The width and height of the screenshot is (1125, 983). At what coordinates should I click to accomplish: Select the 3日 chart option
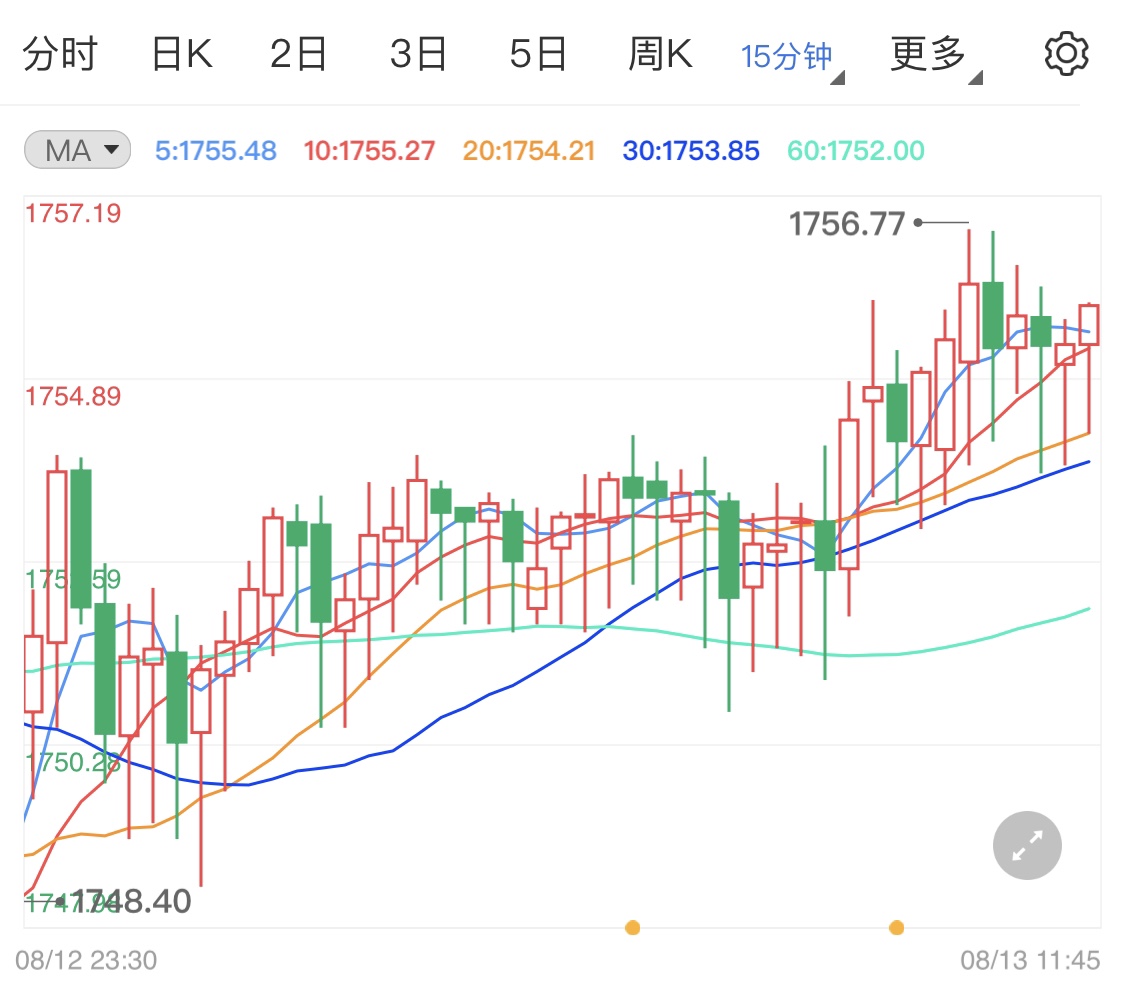[419, 53]
